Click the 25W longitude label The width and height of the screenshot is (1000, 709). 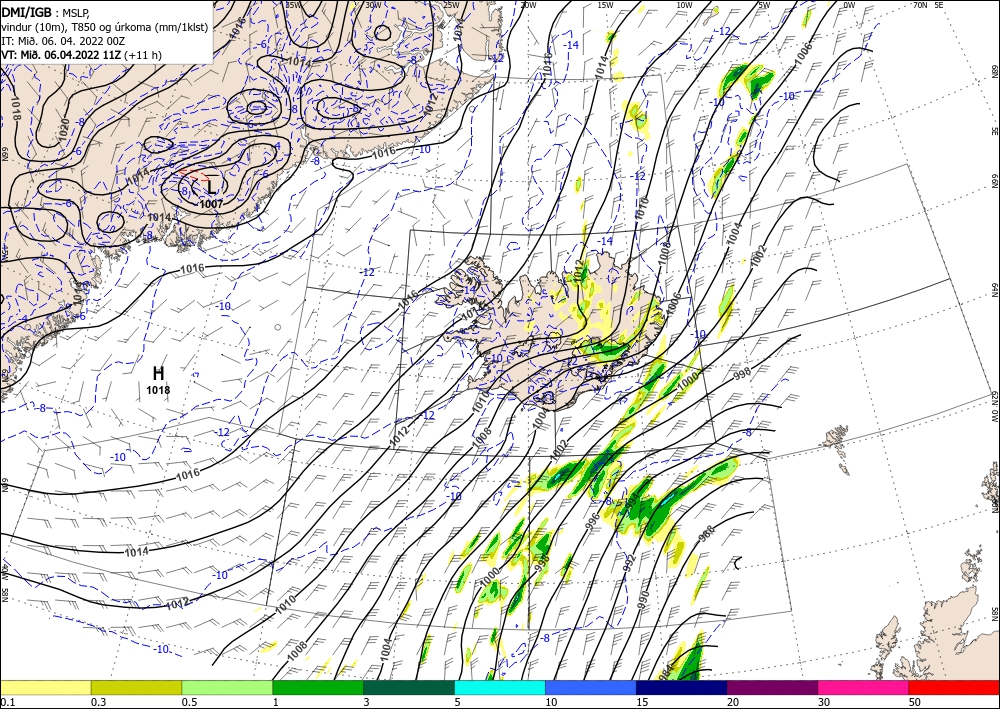click(x=451, y=4)
